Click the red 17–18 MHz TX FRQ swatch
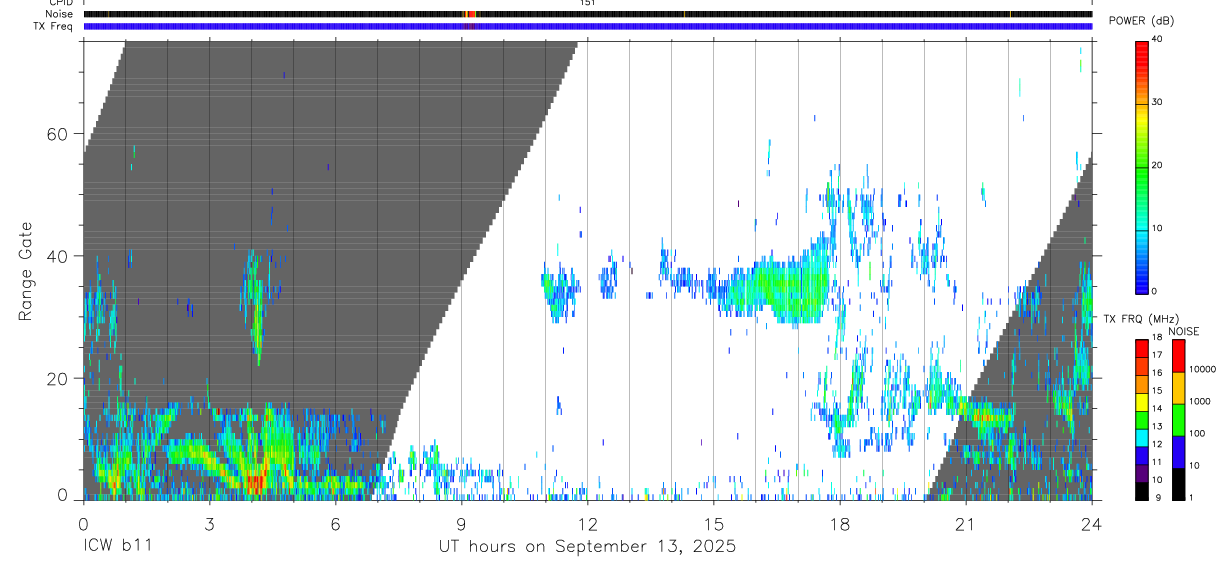This screenshot has width=1228, height=567. (1141, 349)
